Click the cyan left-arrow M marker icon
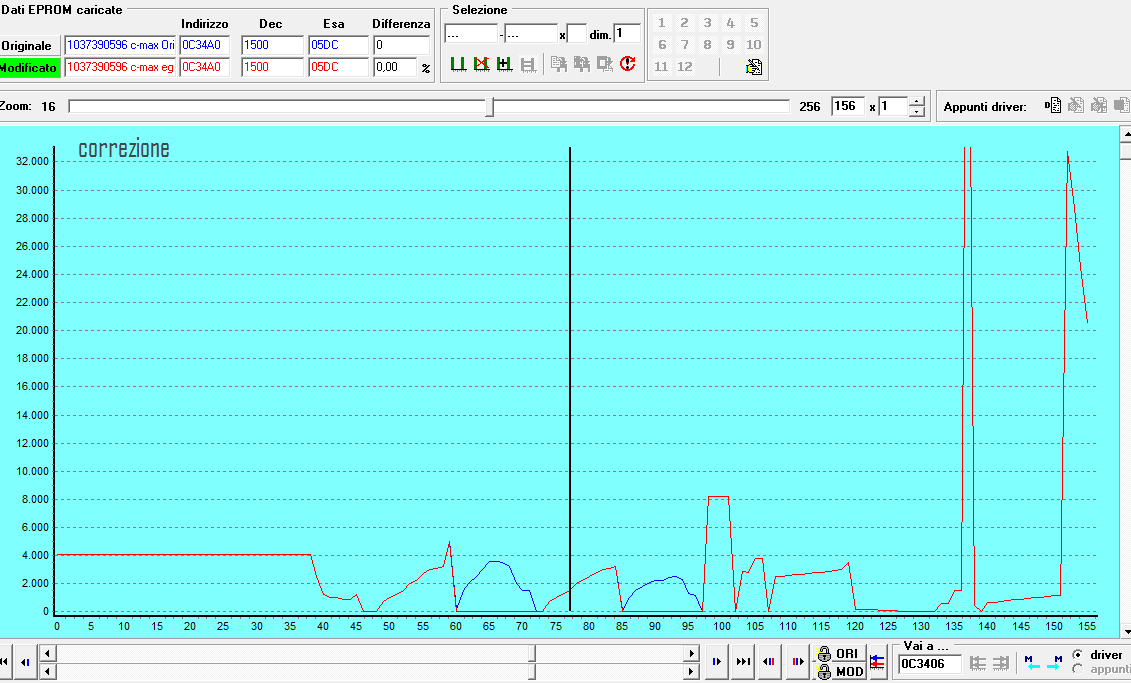This screenshot has height=683, width=1131. pos(1032,663)
